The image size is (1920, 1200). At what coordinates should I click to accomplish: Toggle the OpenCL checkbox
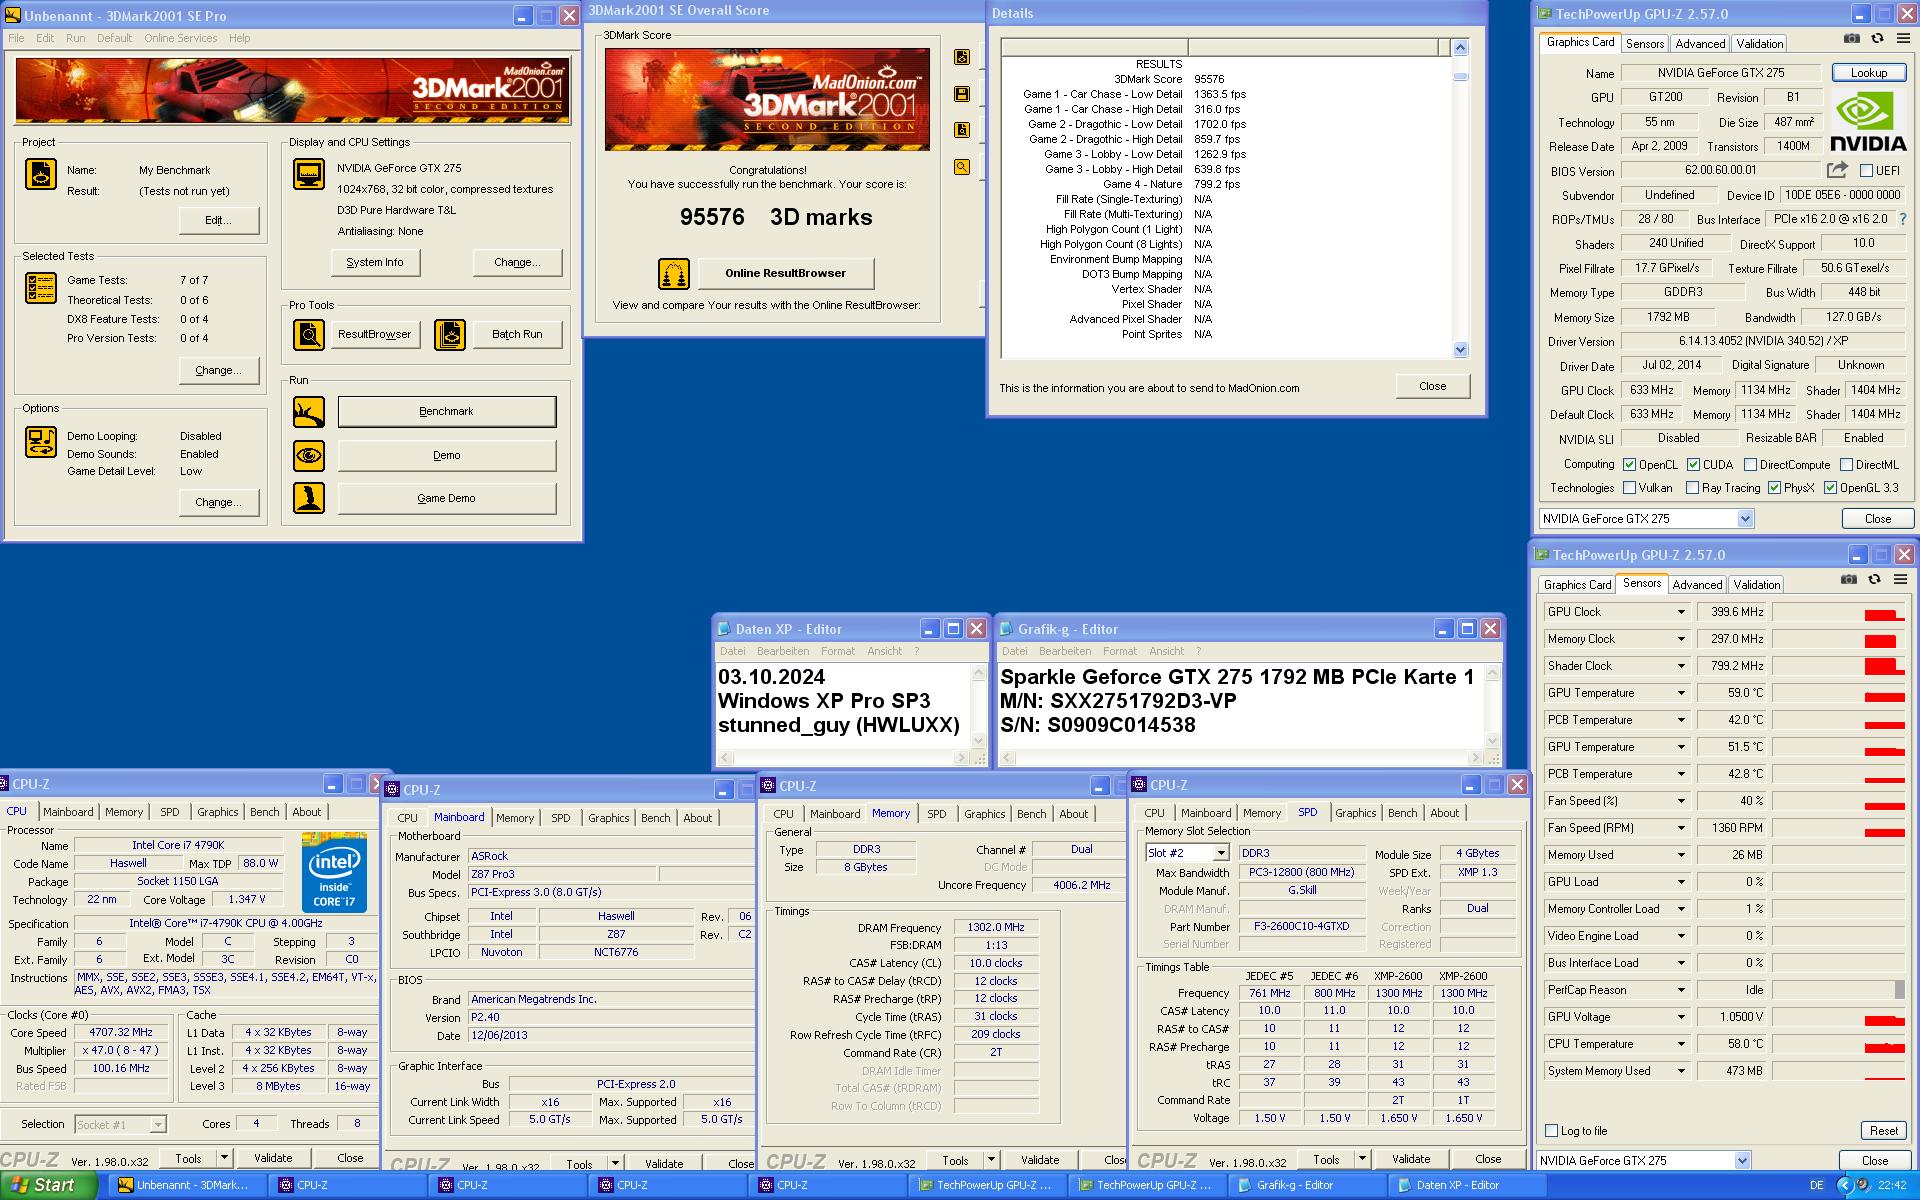[1630, 465]
